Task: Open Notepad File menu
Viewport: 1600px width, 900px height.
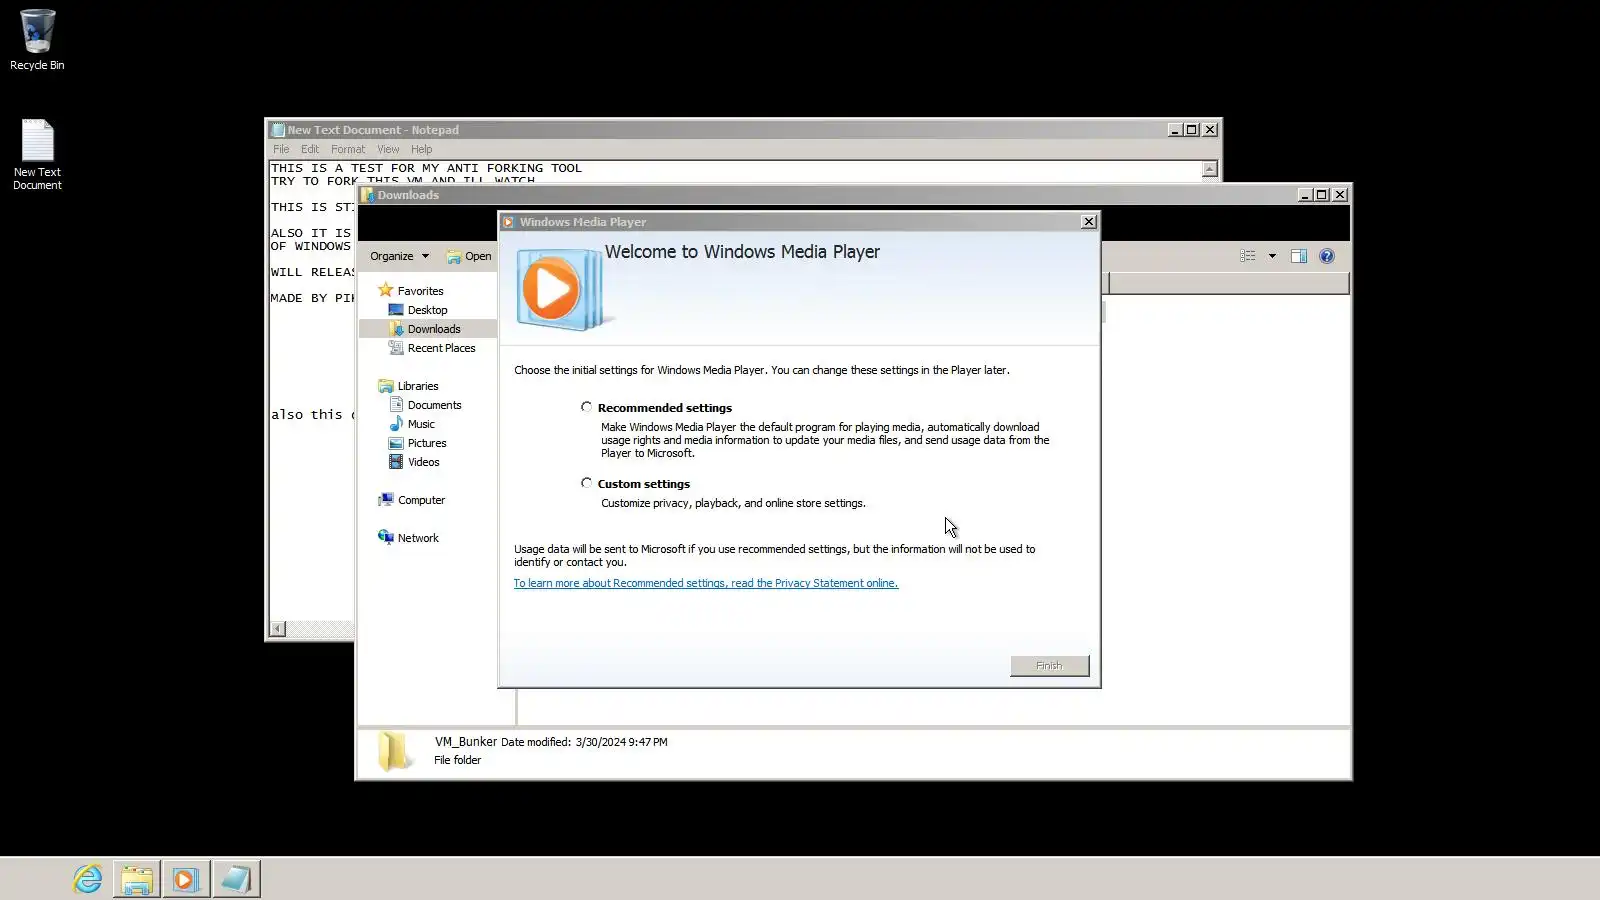Action: click(x=281, y=149)
